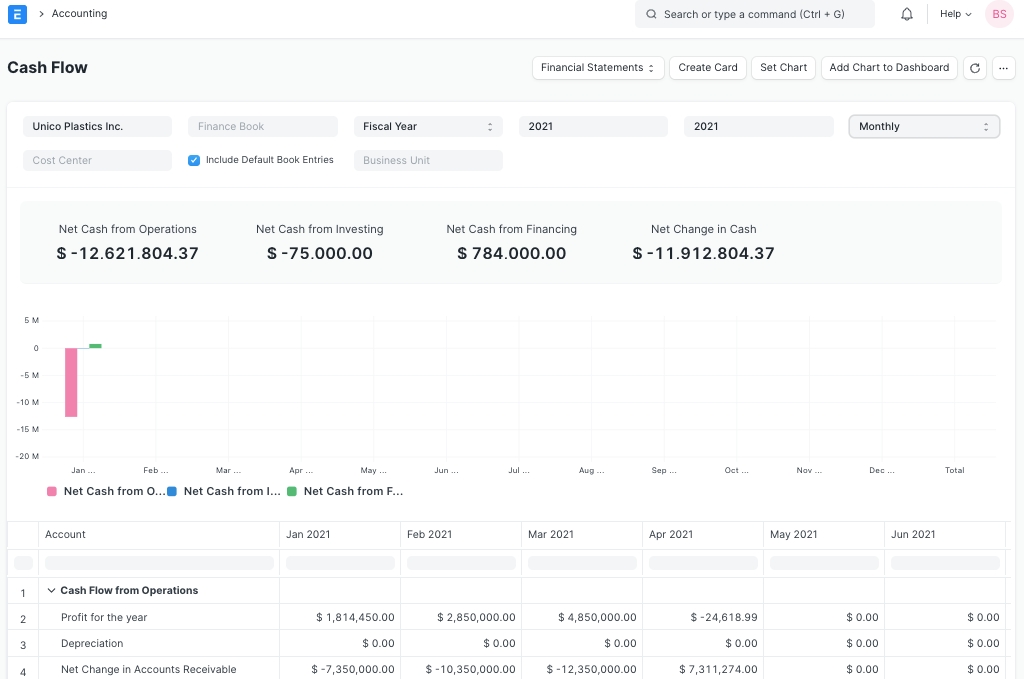Collapse the Cash Flow from Operations row
Image resolution: width=1024 pixels, height=679 pixels.
click(52, 591)
